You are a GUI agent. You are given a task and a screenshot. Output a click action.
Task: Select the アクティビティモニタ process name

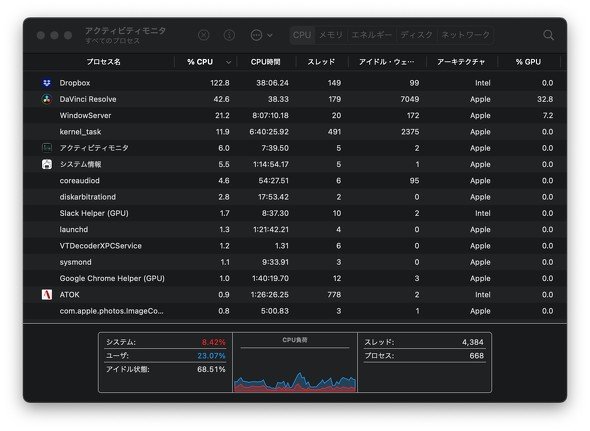tap(94, 148)
